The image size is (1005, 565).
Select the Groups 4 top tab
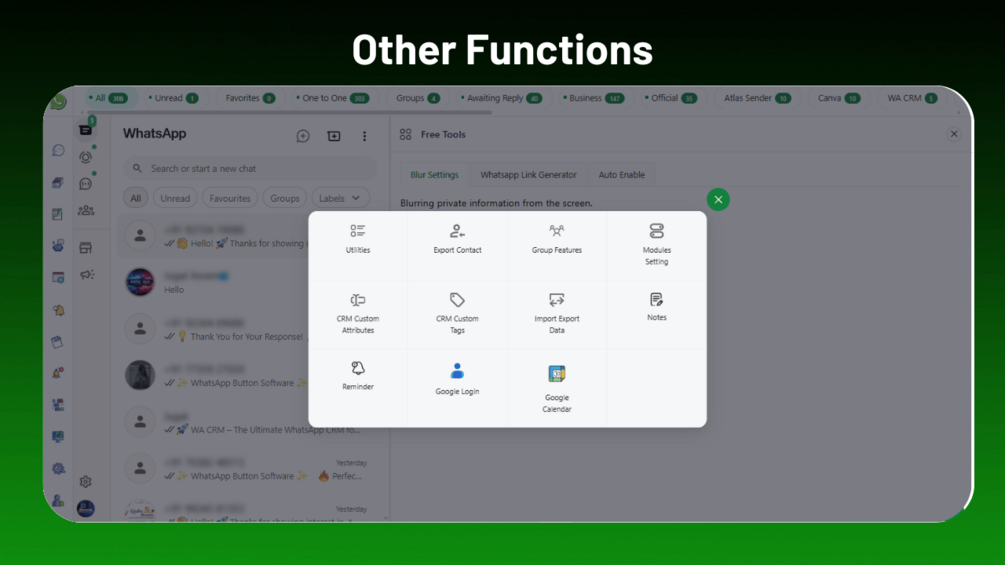417,98
